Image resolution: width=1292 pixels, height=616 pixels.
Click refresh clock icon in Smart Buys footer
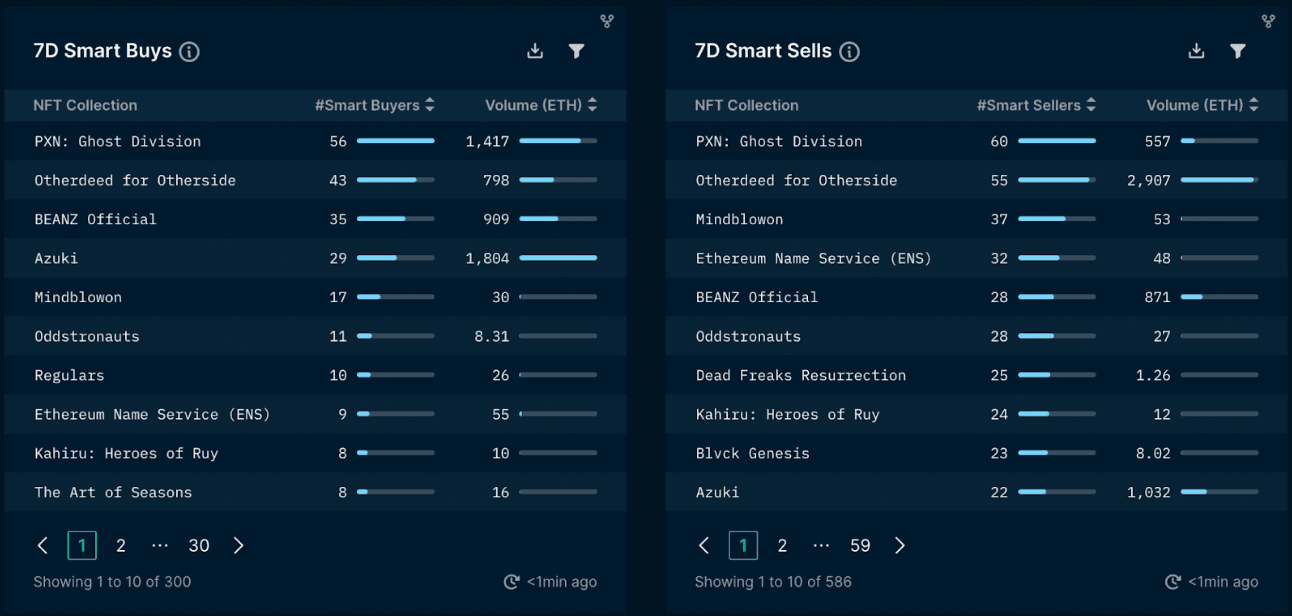(511, 582)
